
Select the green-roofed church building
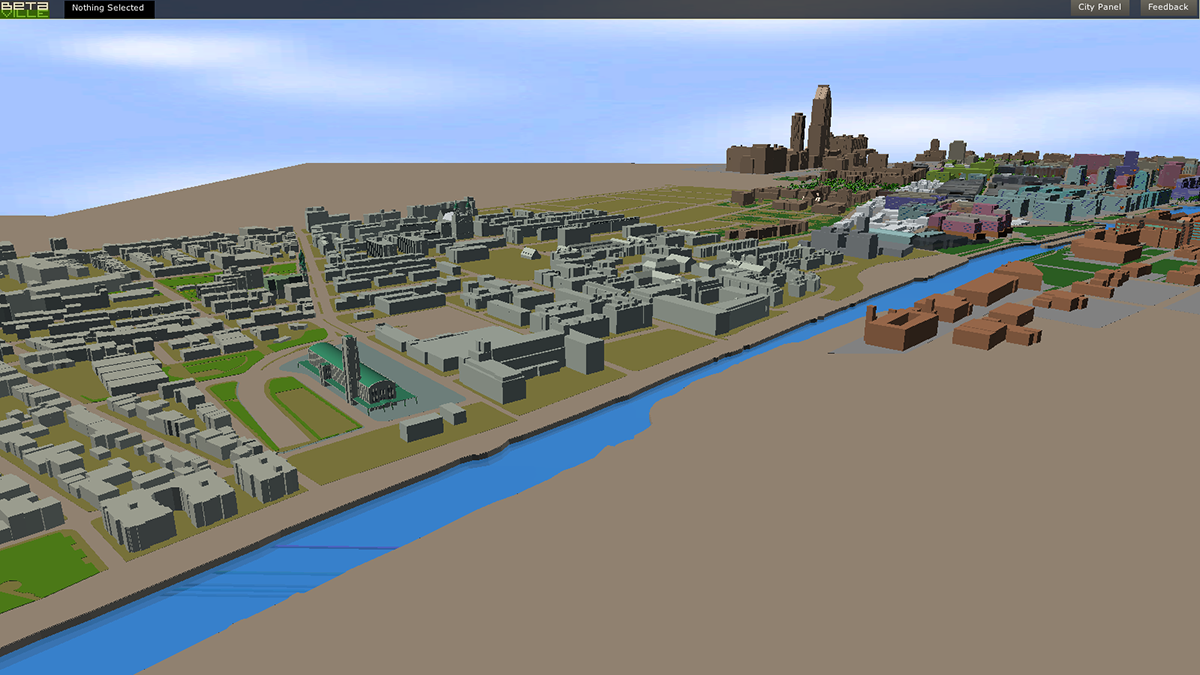point(359,377)
